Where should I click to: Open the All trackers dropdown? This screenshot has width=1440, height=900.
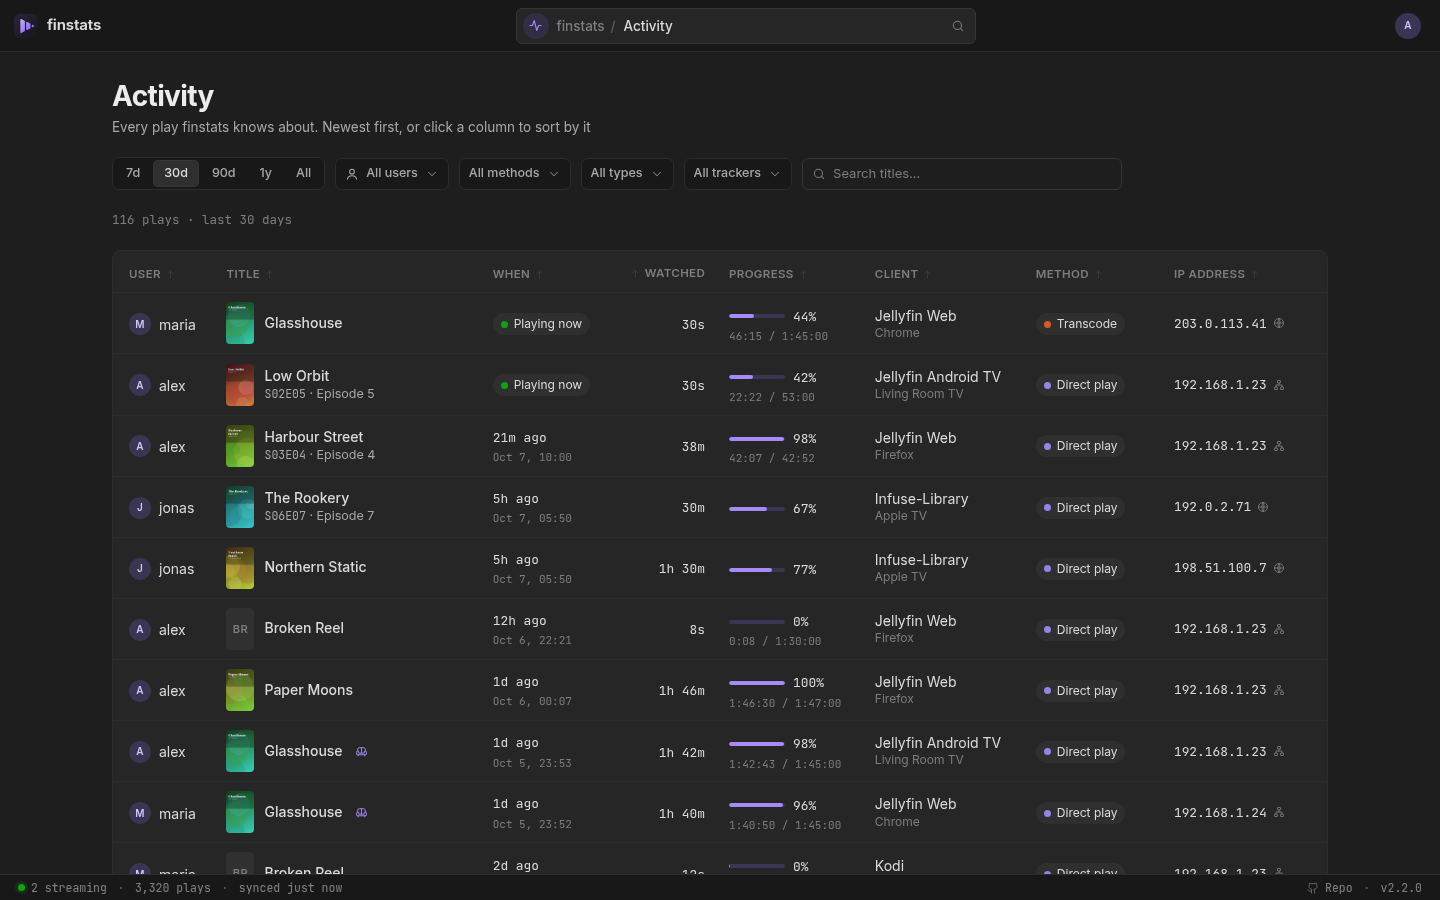click(x=737, y=174)
